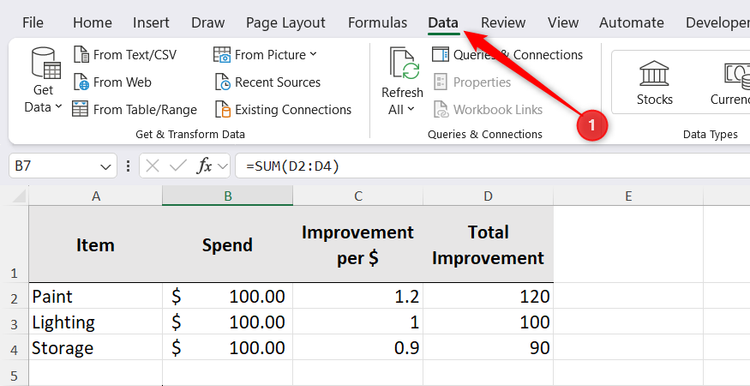This screenshot has height=386, width=750.
Task: Select row 5 header
Action: pyautogui.click(x=14, y=373)
